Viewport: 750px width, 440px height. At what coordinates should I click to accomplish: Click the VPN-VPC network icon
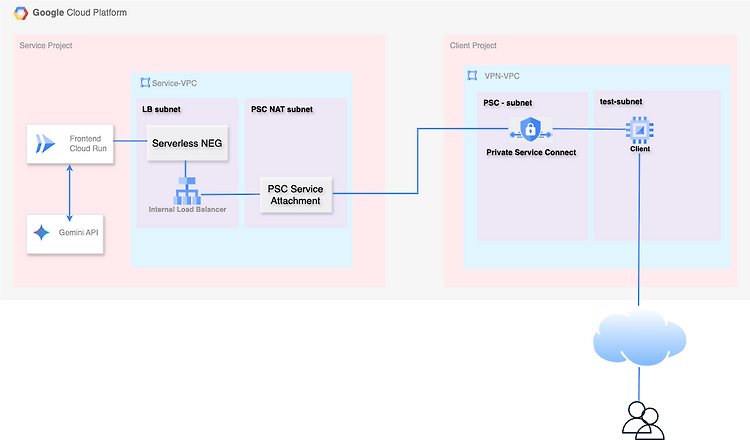472,75
